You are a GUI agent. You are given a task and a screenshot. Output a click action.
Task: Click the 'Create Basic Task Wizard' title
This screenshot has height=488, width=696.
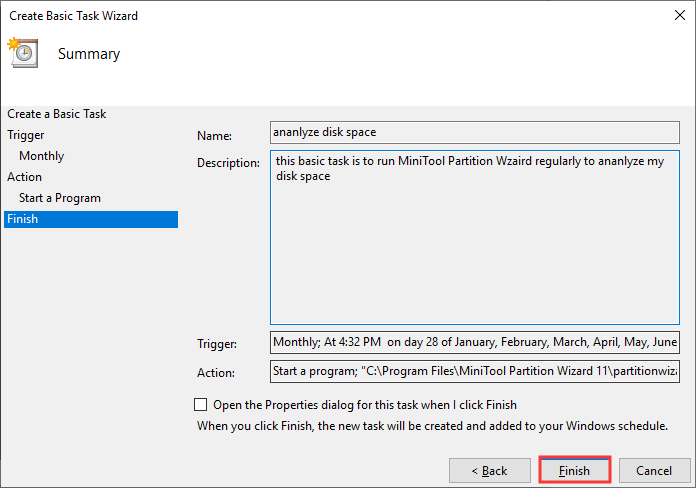coord(74,16)
